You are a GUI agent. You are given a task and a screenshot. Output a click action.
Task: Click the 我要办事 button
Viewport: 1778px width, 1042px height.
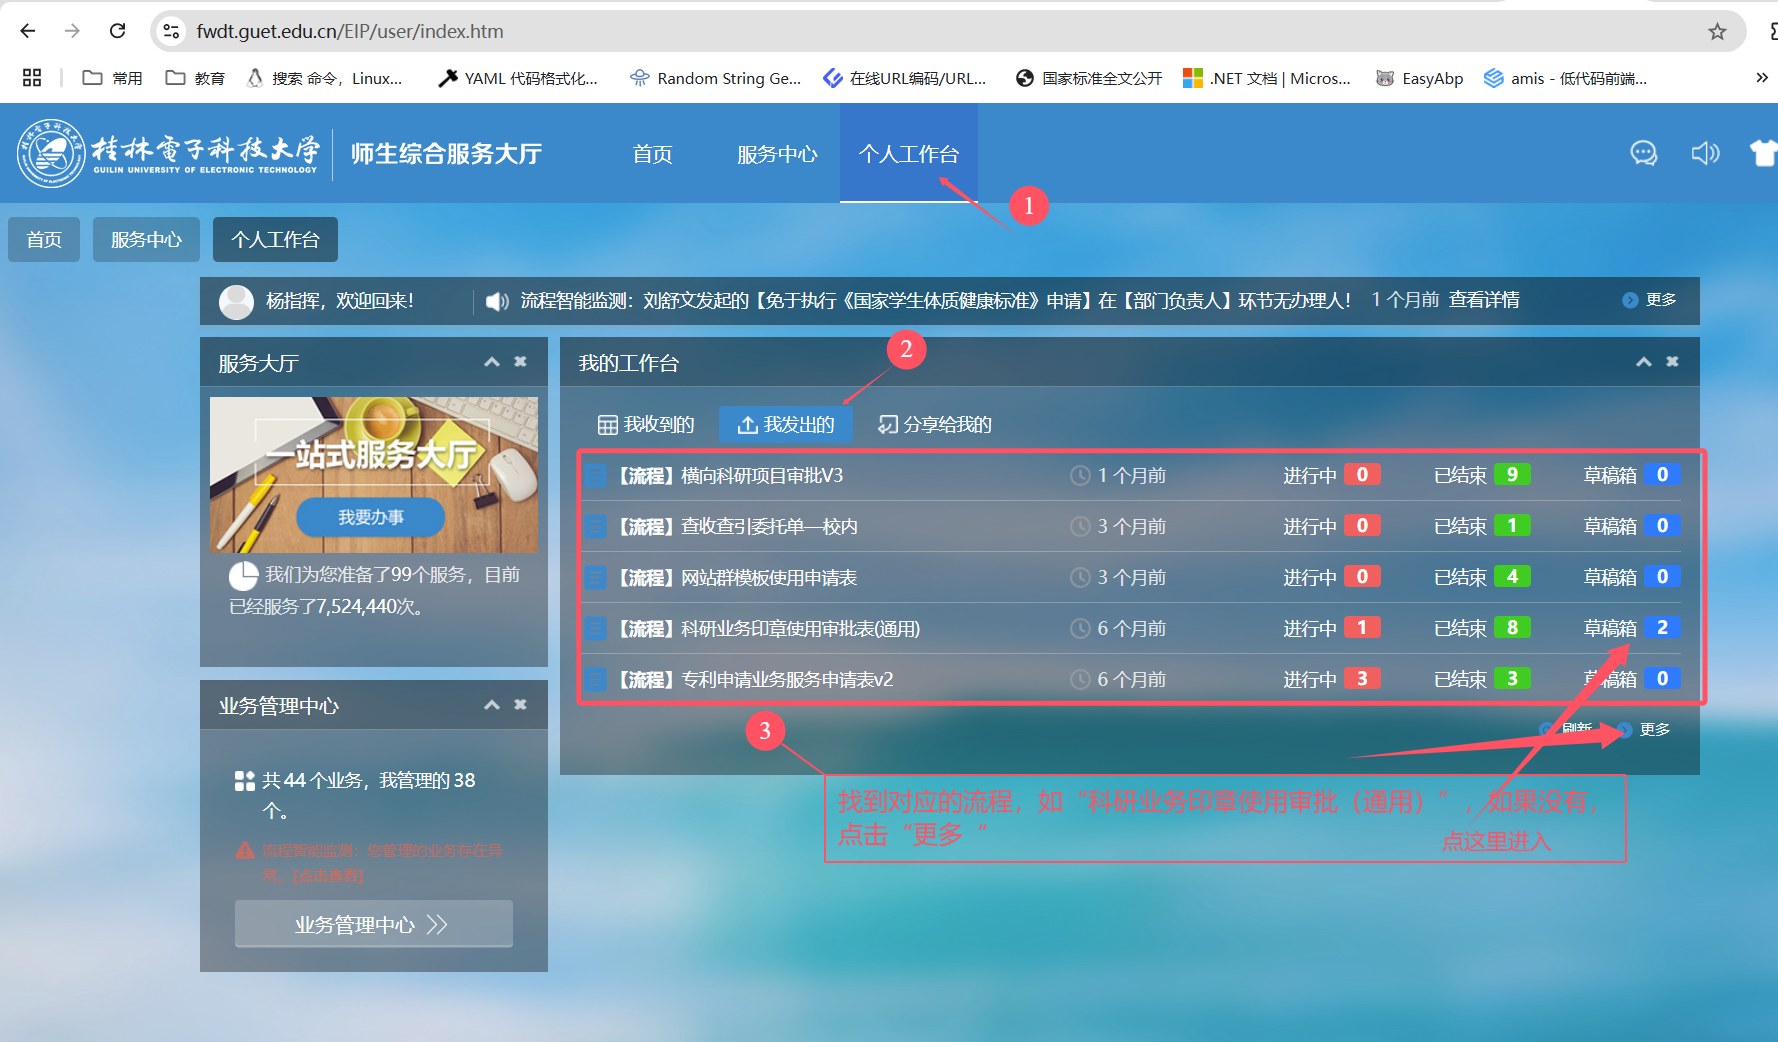coord(371,517)
